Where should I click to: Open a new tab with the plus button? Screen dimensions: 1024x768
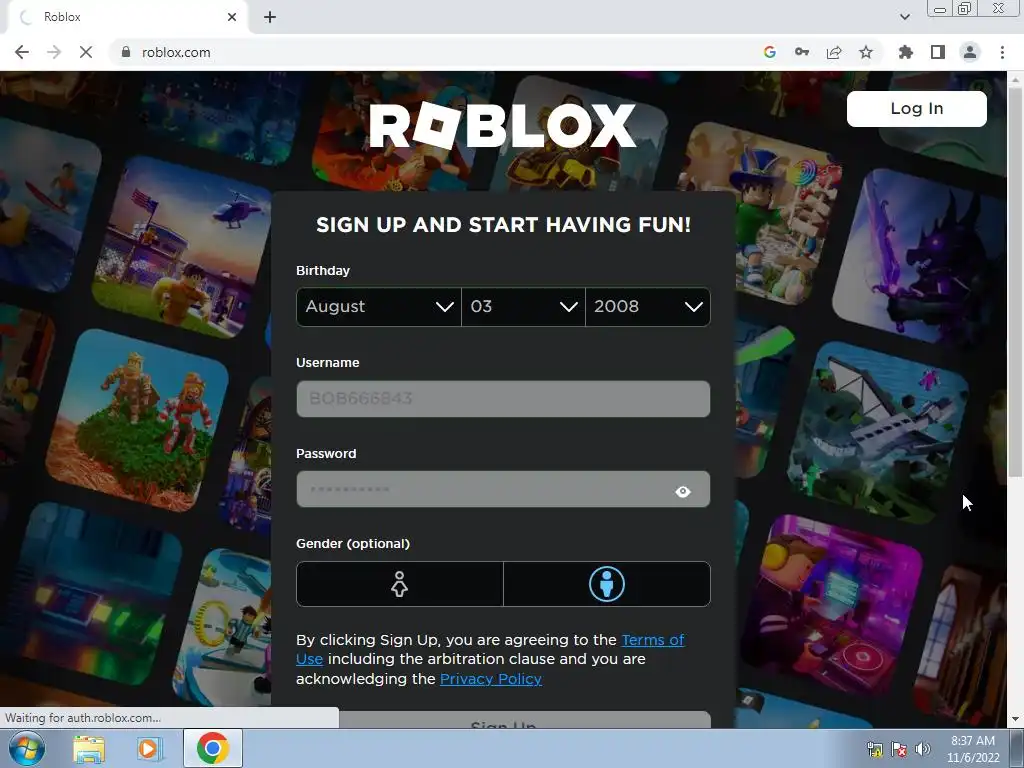(270, 17)
